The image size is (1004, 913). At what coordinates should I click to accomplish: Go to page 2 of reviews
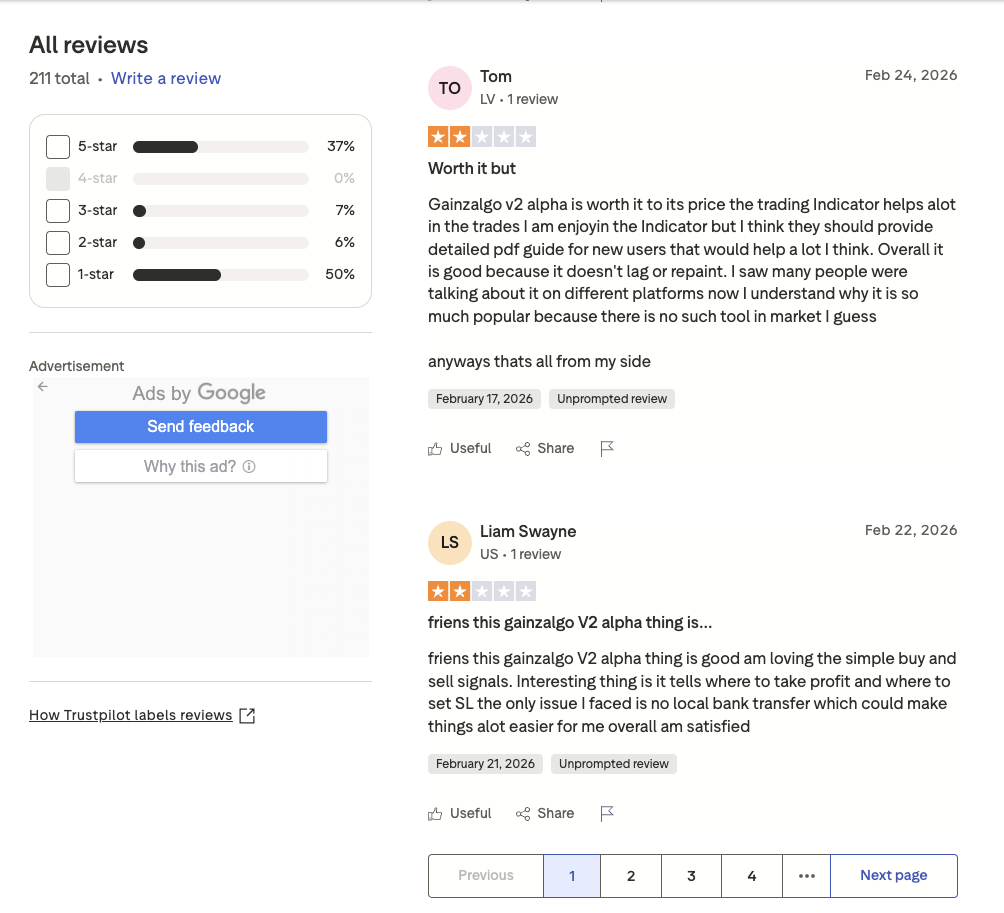pos(631,876)
